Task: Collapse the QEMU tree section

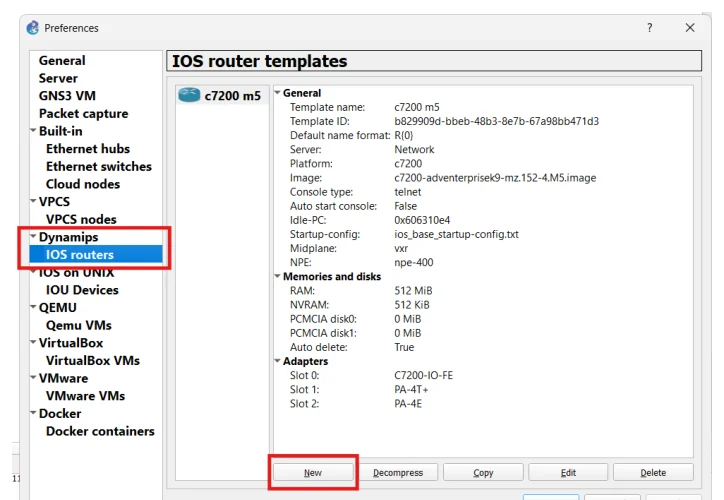Action: (33, 307)
